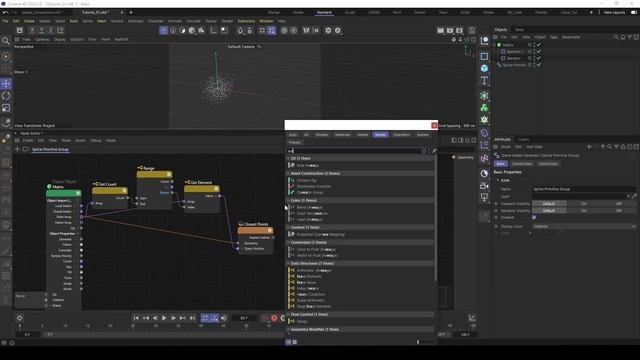The width and height of the screenshot is (640, 360).
Task: Set Viewport Visibility to On
Action: tap(584, 203)
